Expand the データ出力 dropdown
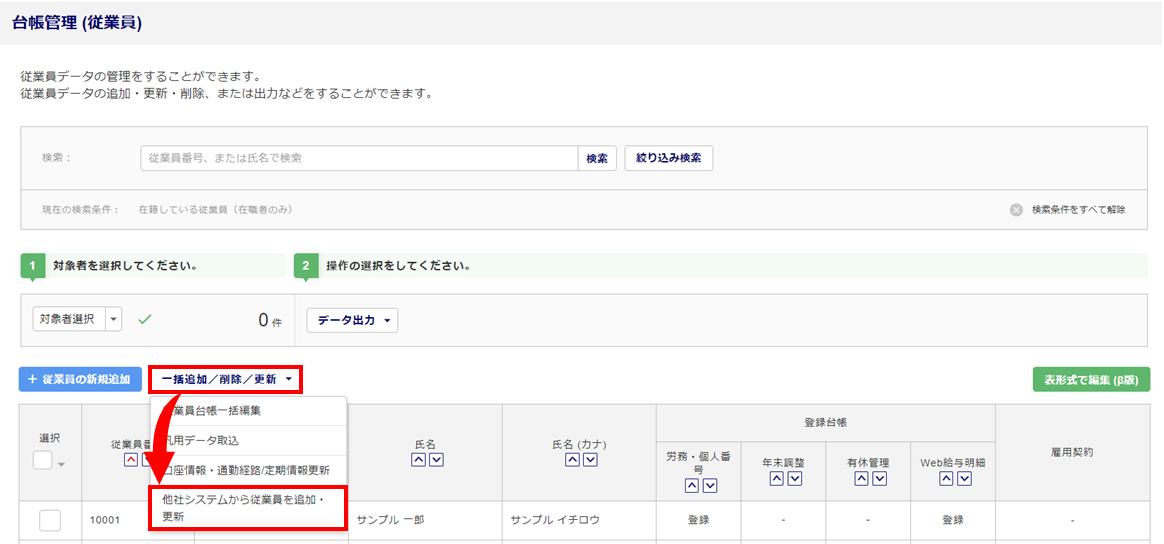The height and width of the screenshot is (544, 1164). click(x=352, y=321)
